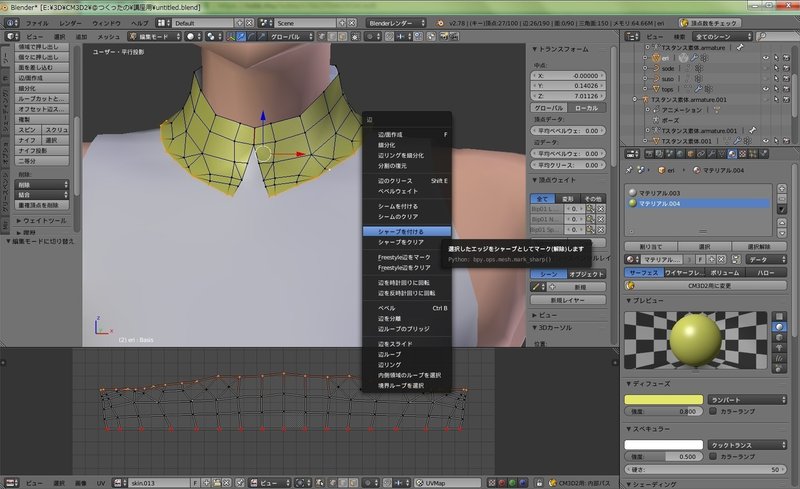Viewport: 800px width, 489px height.
Task: Click the snap magnet icon in 3D header
Action: coord(390,37)
